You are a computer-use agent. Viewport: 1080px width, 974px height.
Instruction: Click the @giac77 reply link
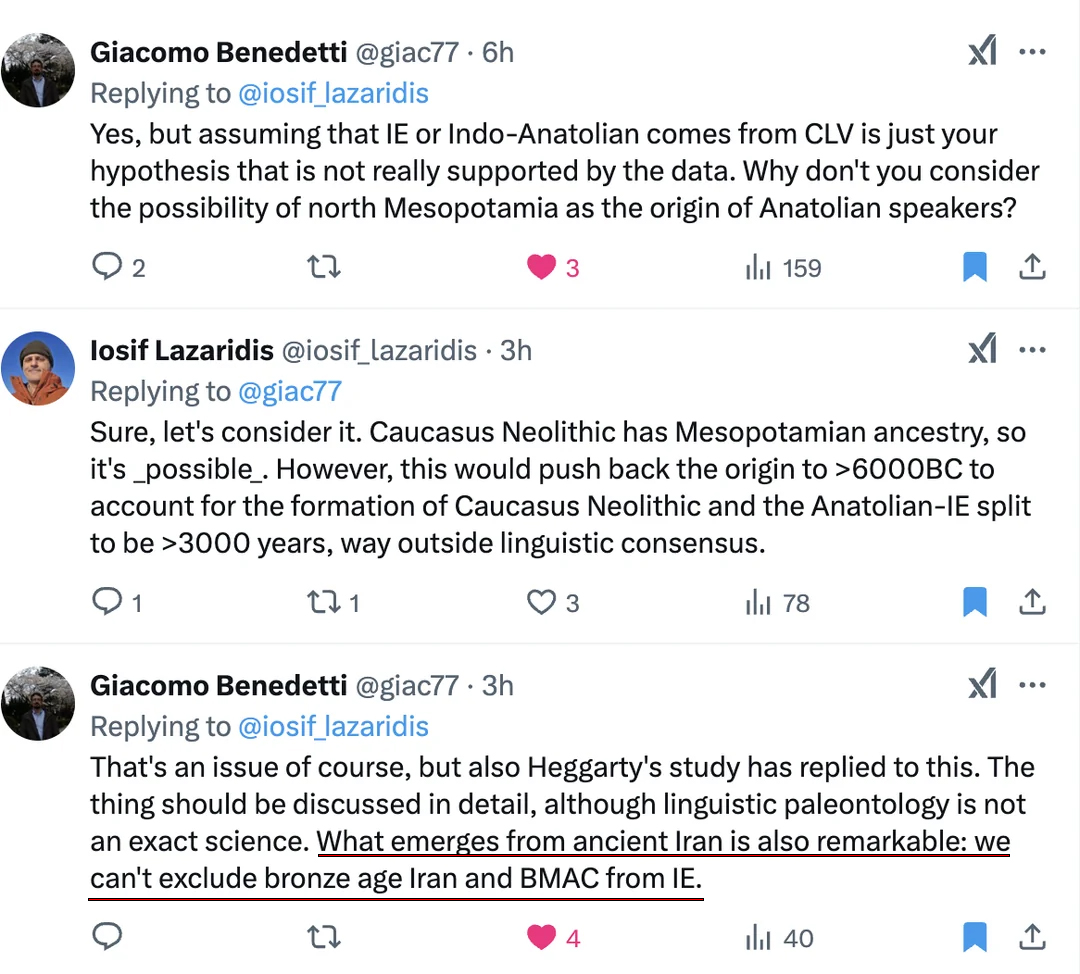pos(290,392)
